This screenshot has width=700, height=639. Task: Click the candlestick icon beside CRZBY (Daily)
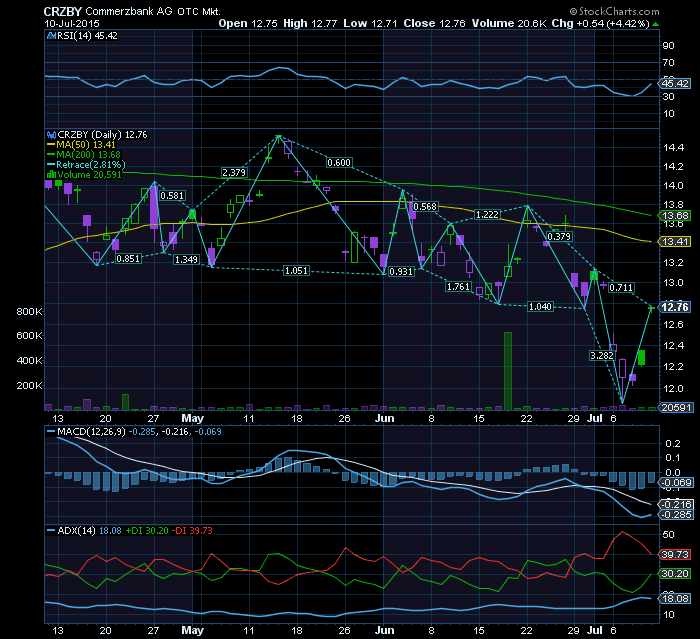[52, 135]
